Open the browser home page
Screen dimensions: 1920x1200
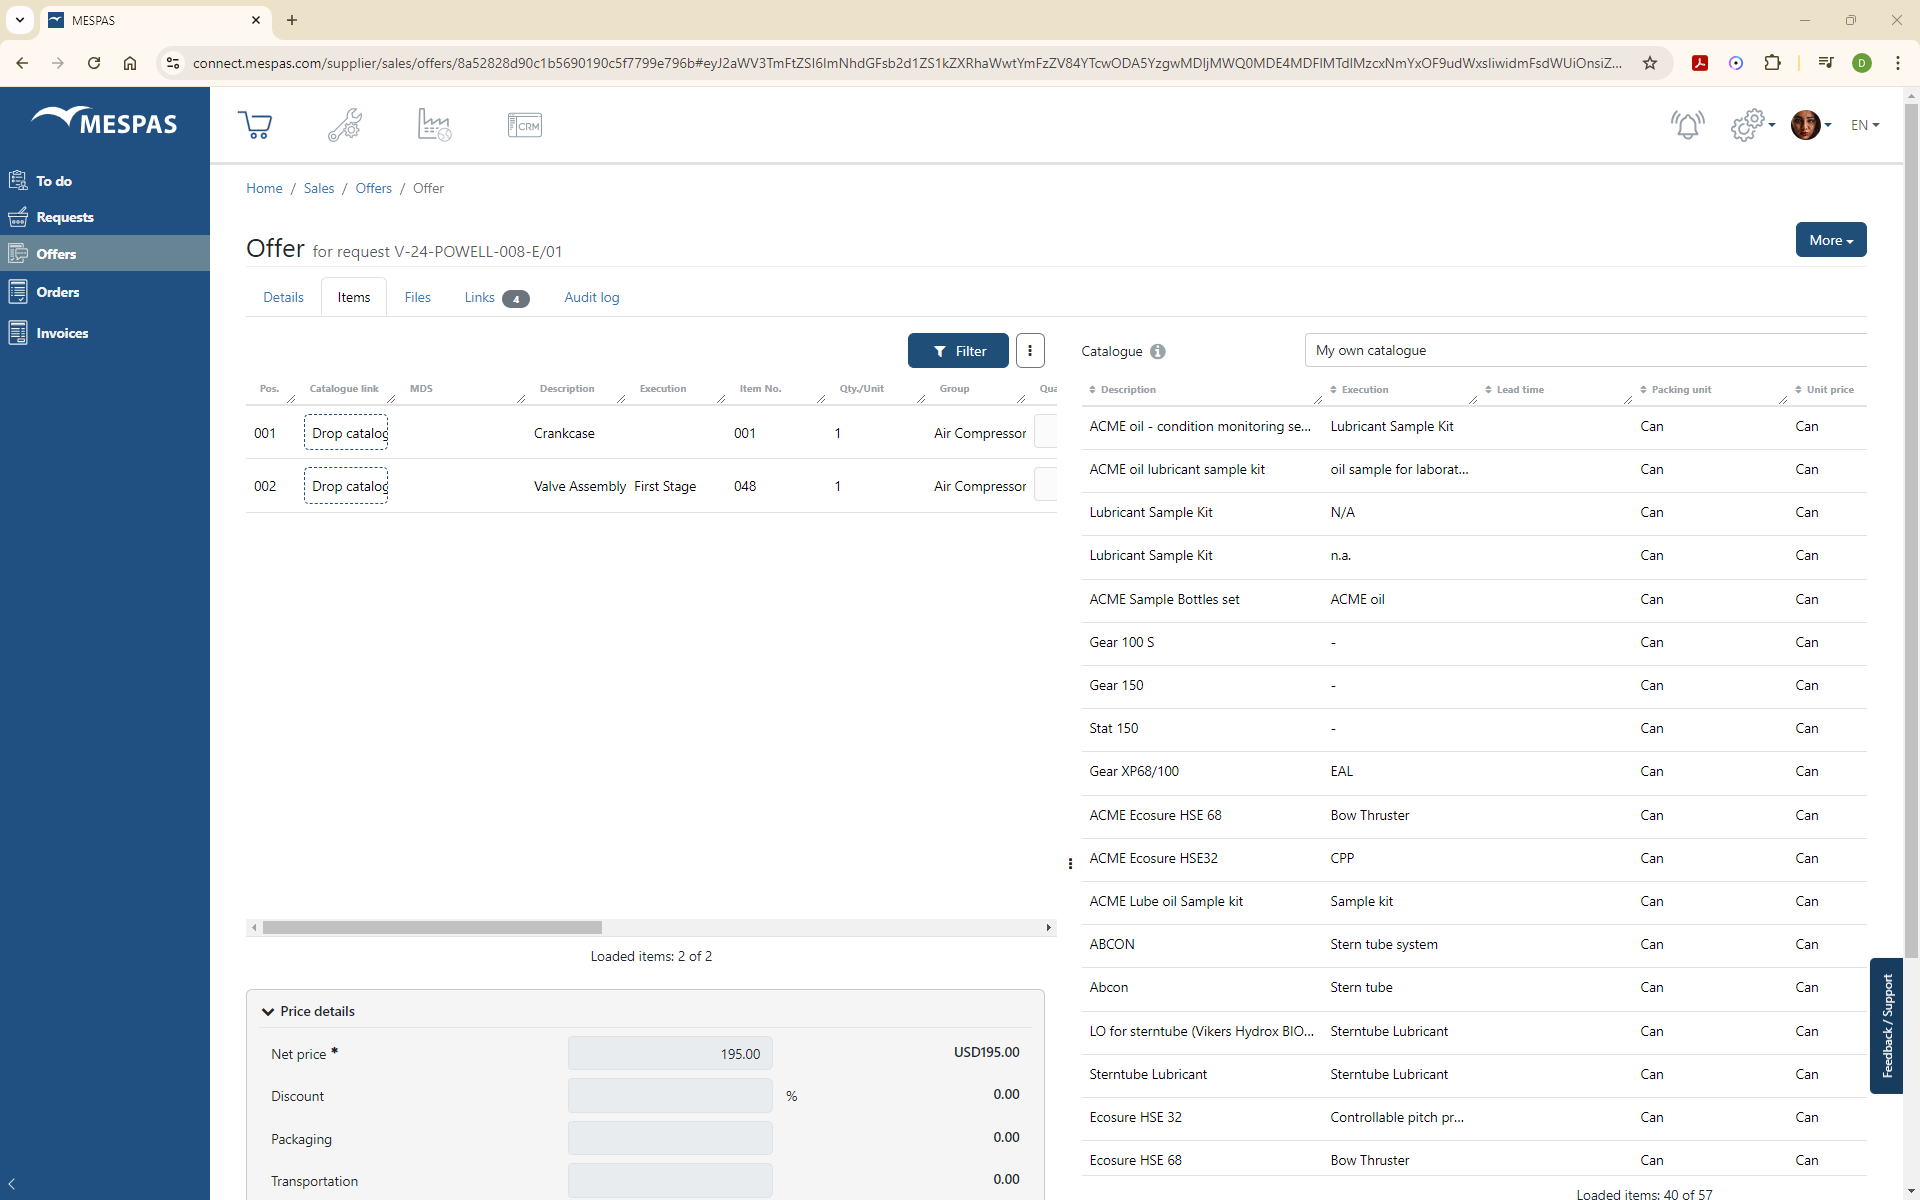(130, 63)
